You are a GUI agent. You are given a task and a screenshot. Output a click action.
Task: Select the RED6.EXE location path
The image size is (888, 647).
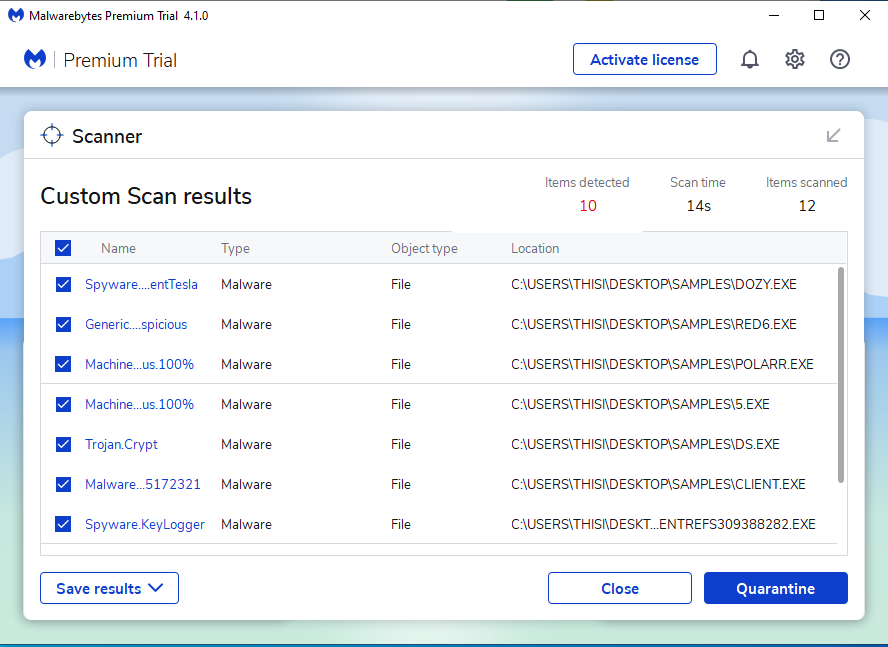654,324
